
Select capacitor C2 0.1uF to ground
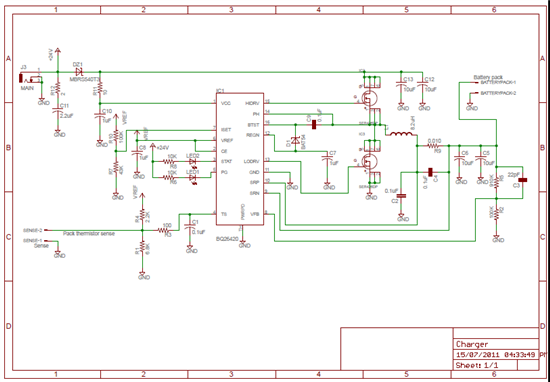pos(401,195)
